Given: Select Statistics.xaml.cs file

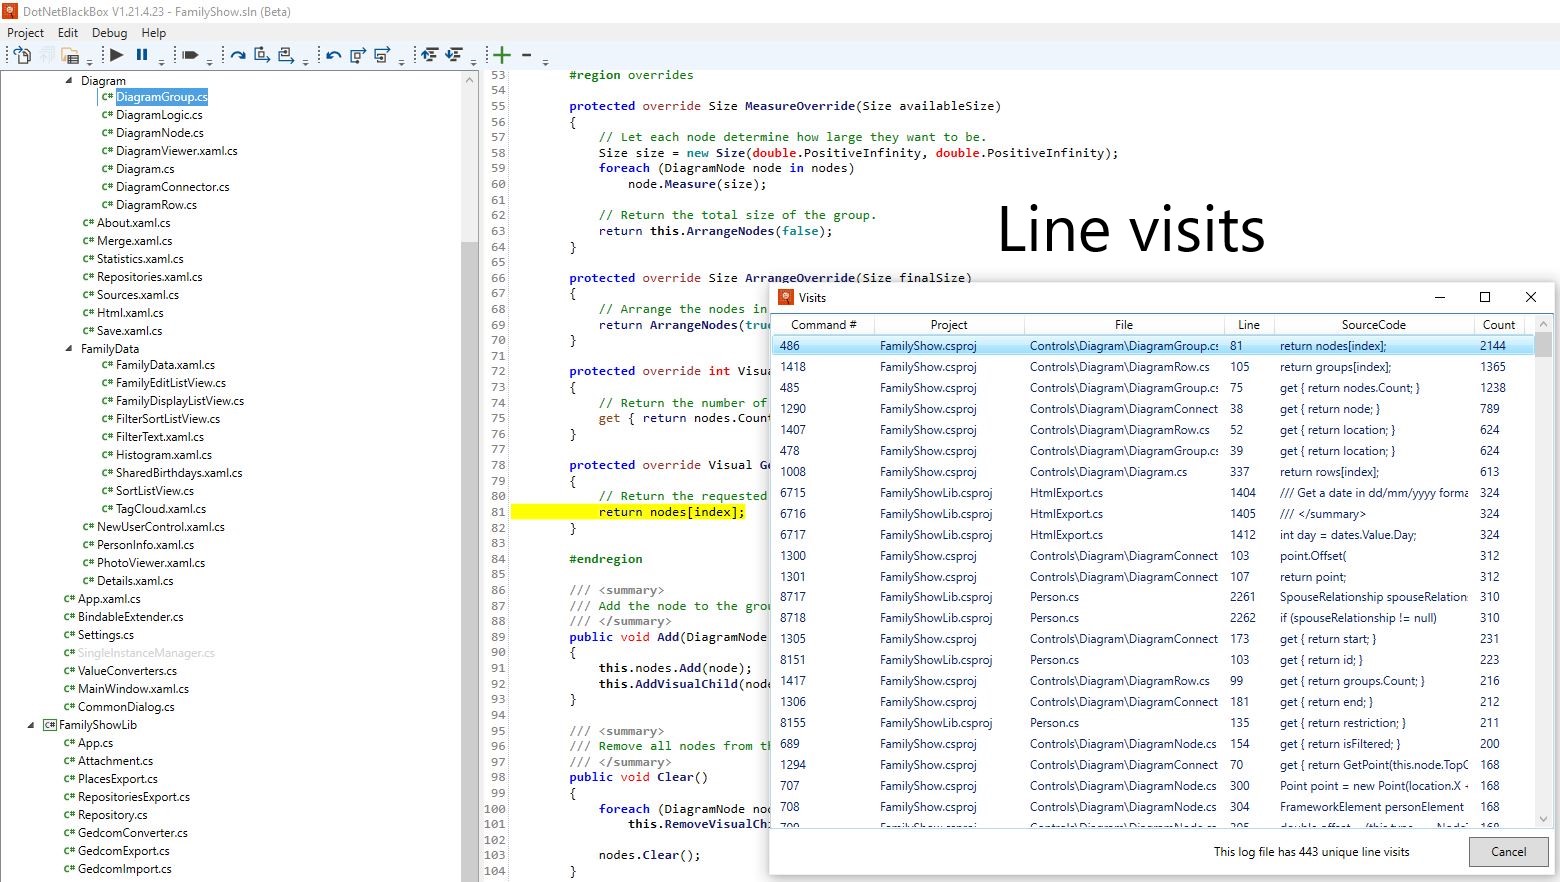Looking at the screenshot, I should point(140,259).
